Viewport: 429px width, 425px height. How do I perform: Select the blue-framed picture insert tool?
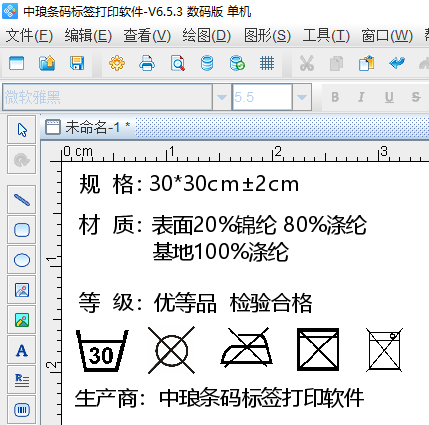point(22,290)
